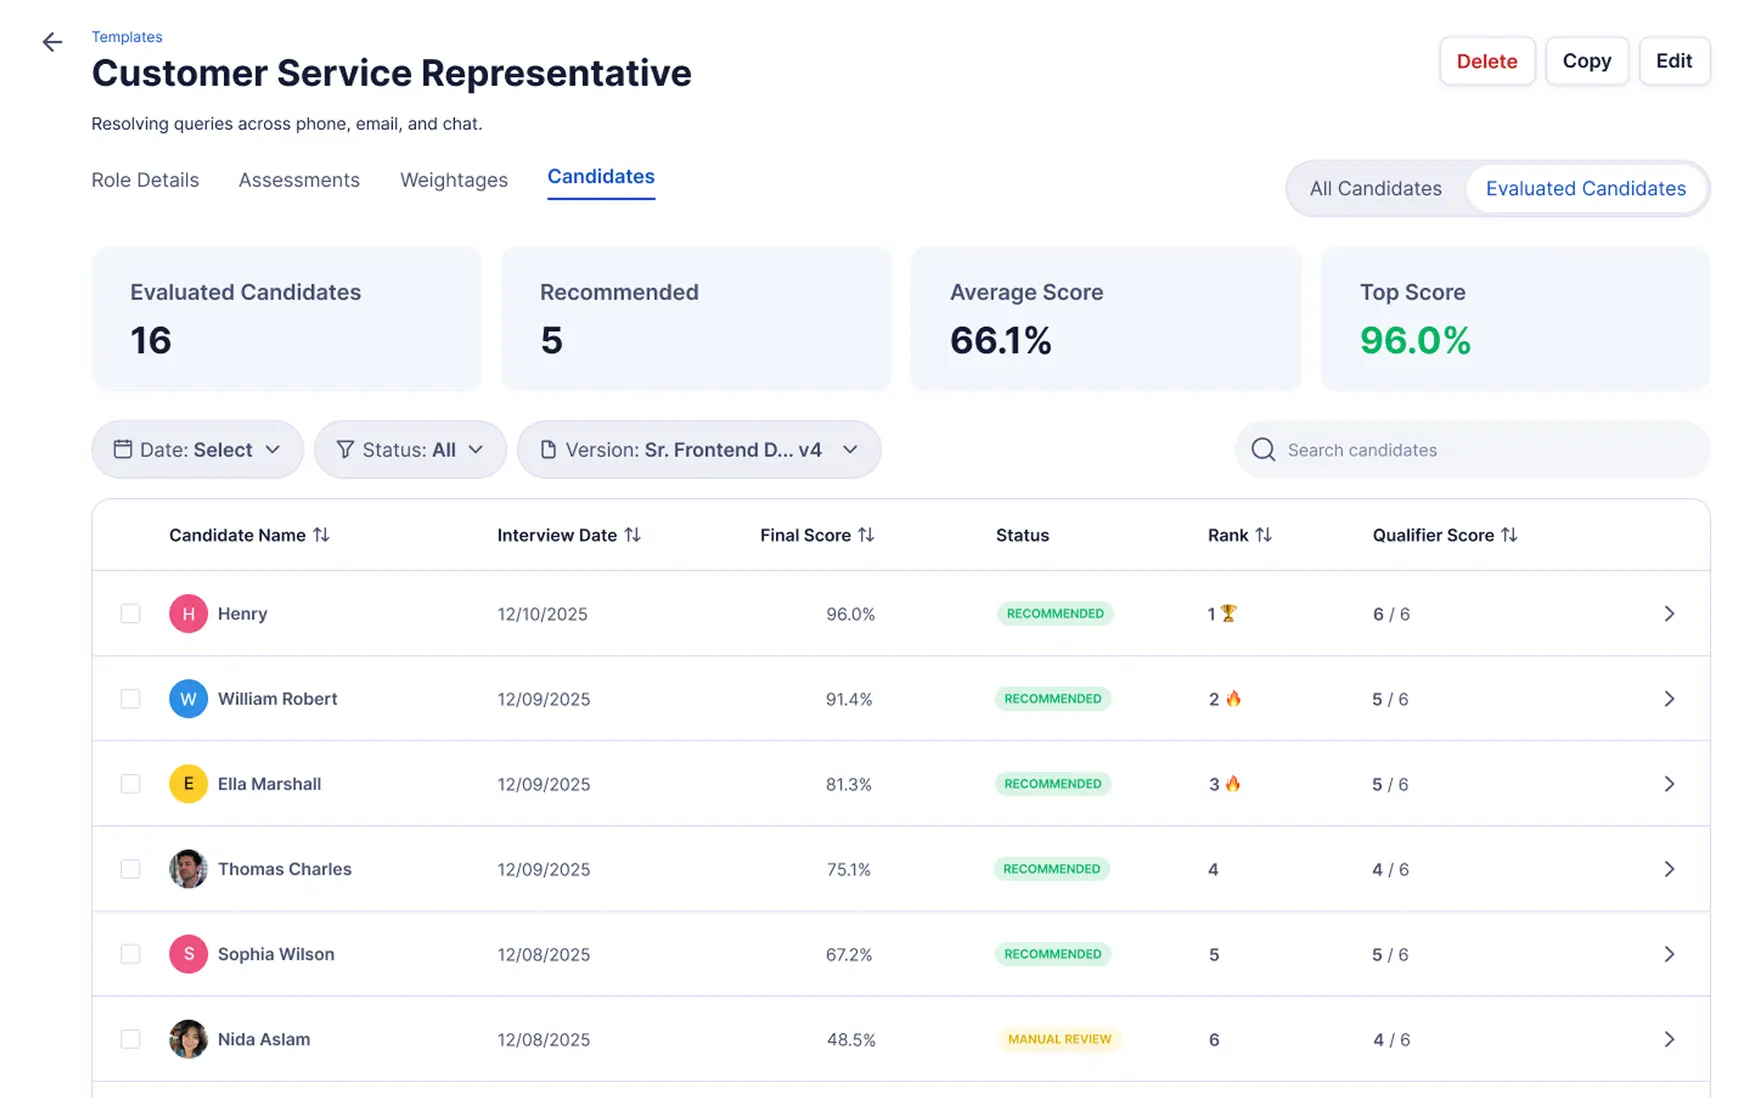Sort by Qualifier Score column icon
The width and height of the screenshot is (1749, 1098).
point(1509,535)
